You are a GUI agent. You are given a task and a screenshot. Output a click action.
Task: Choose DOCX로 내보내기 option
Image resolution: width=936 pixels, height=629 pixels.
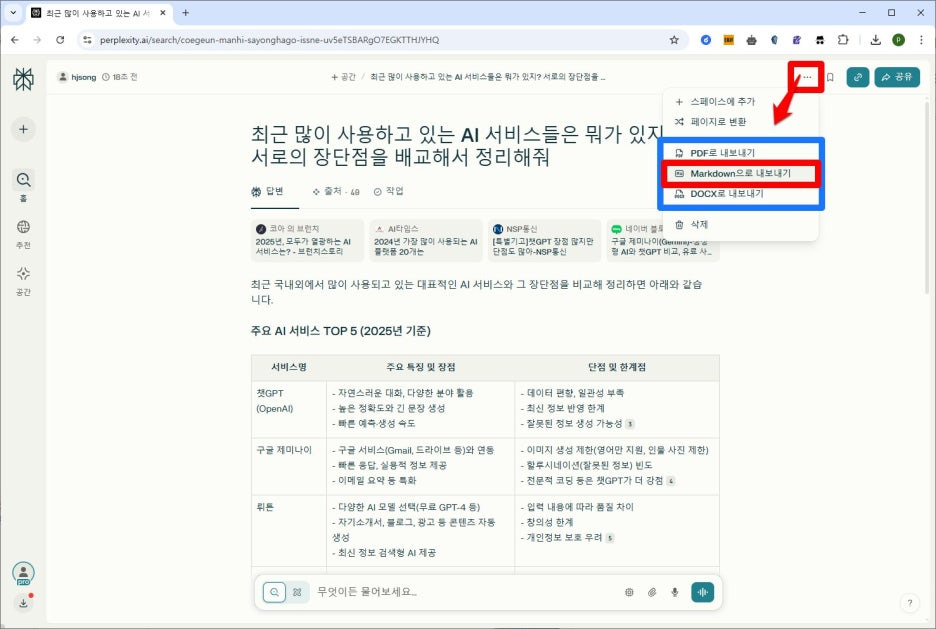[x=740, y=194]
